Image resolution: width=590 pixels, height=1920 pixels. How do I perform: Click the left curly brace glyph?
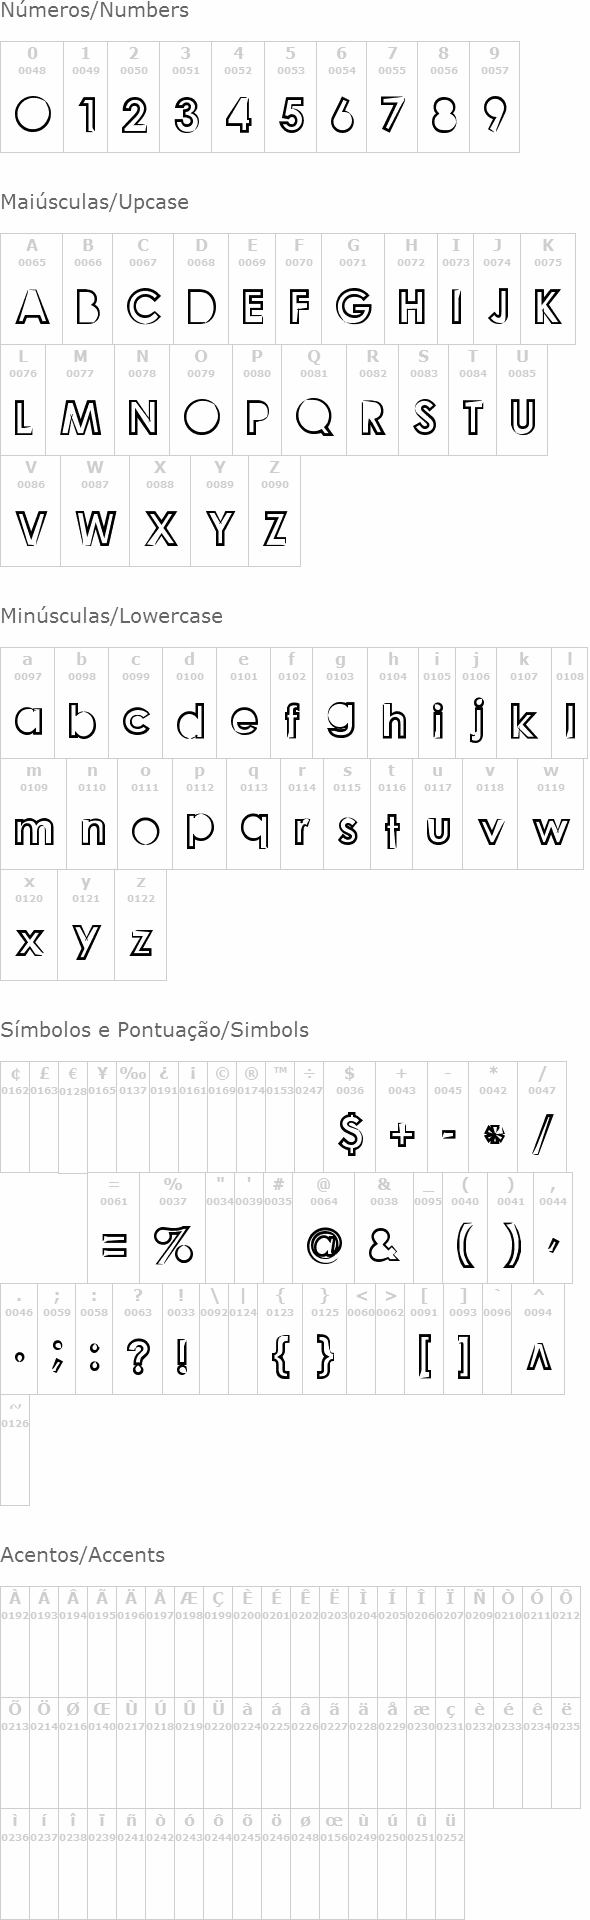281,1356
